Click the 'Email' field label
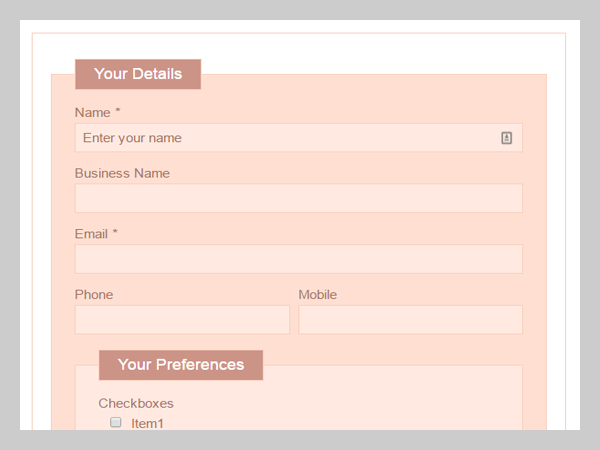This screenshot has width=600, height=450. (91, 234)
